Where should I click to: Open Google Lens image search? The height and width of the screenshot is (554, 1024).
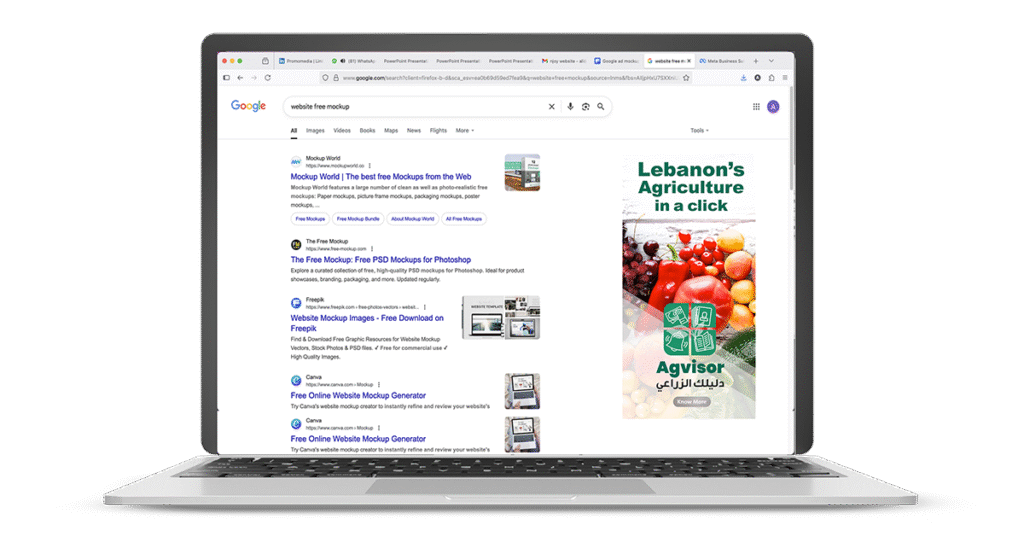click(585, 106)
